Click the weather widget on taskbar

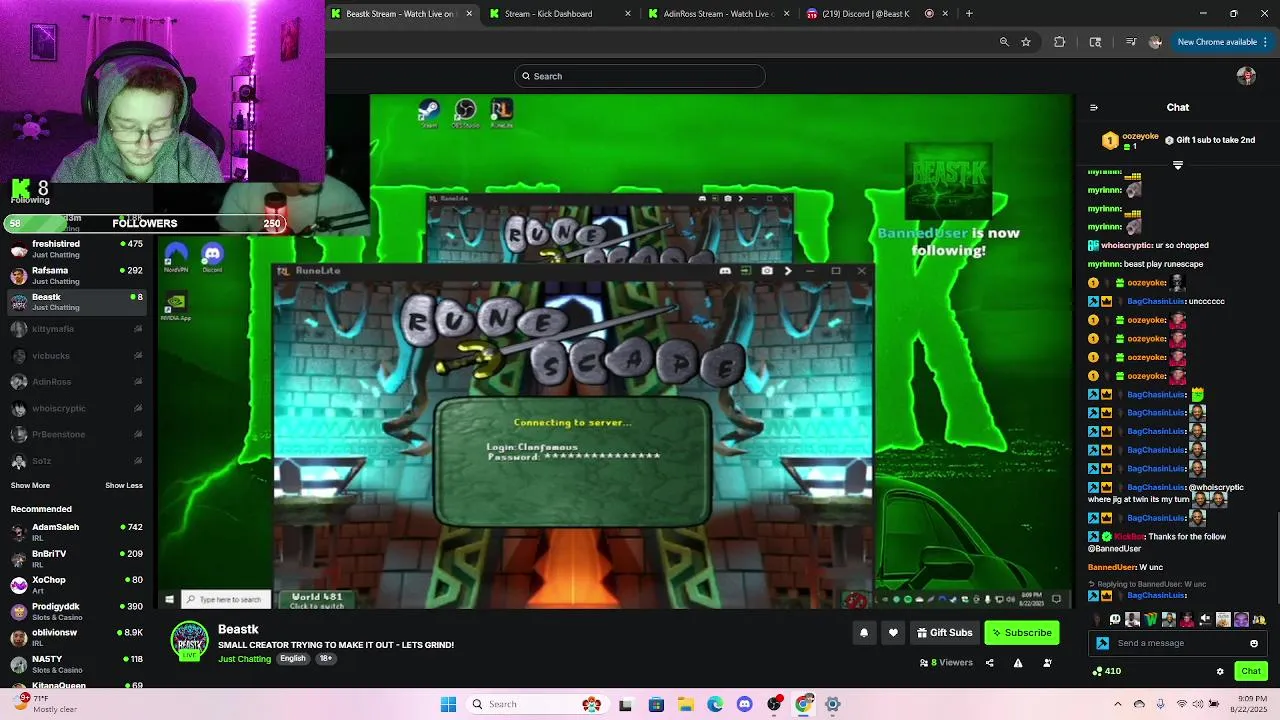[43, 703]
